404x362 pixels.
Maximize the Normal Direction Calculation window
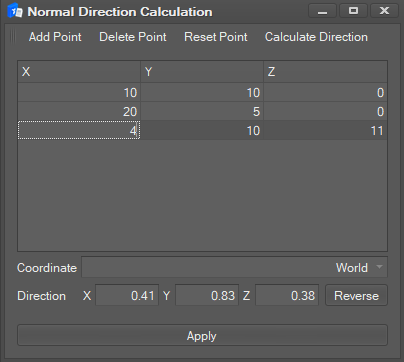[x=353, y=11]
